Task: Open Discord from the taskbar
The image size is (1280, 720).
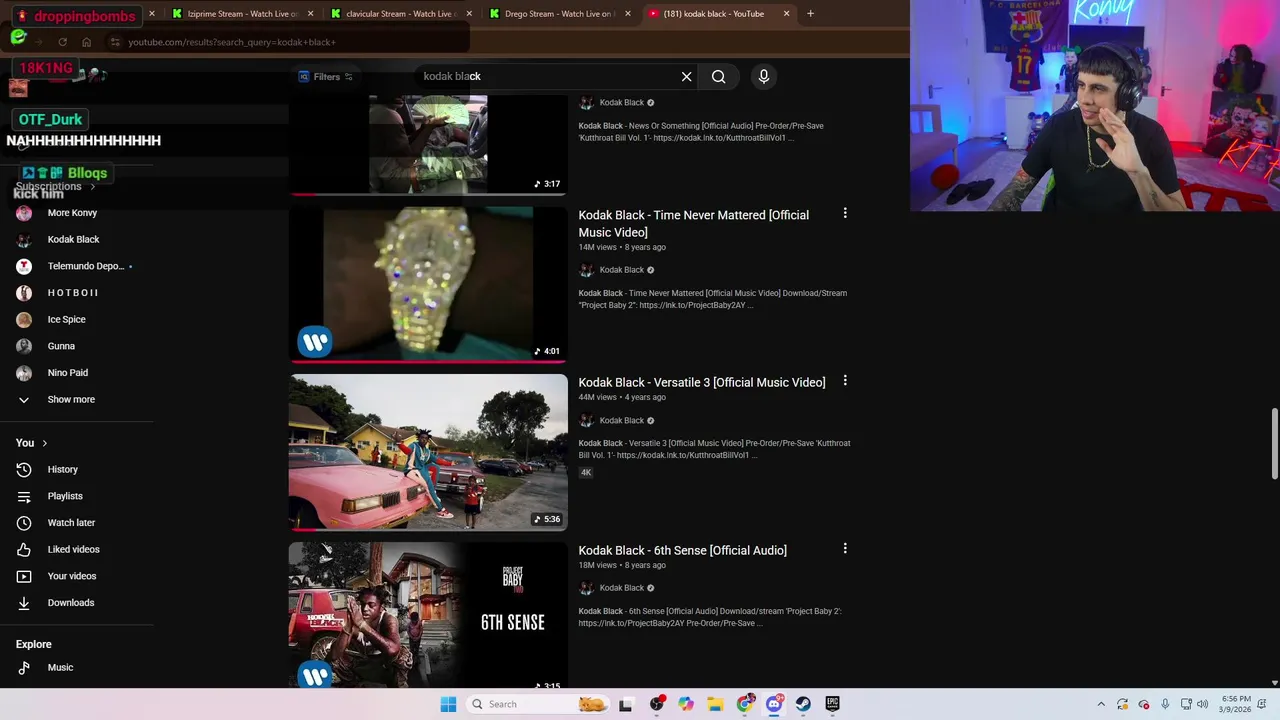Action: (774, 704)
